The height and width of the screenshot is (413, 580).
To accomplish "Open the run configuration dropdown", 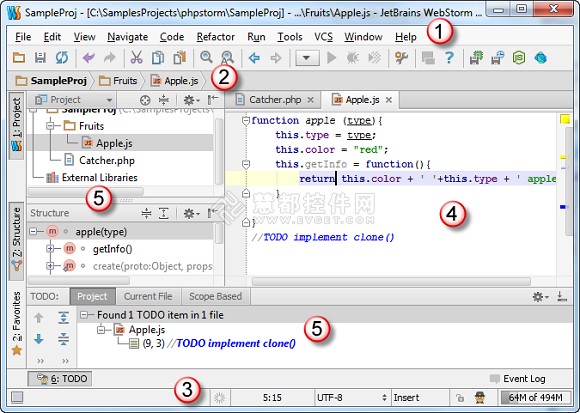I will 307,58.
